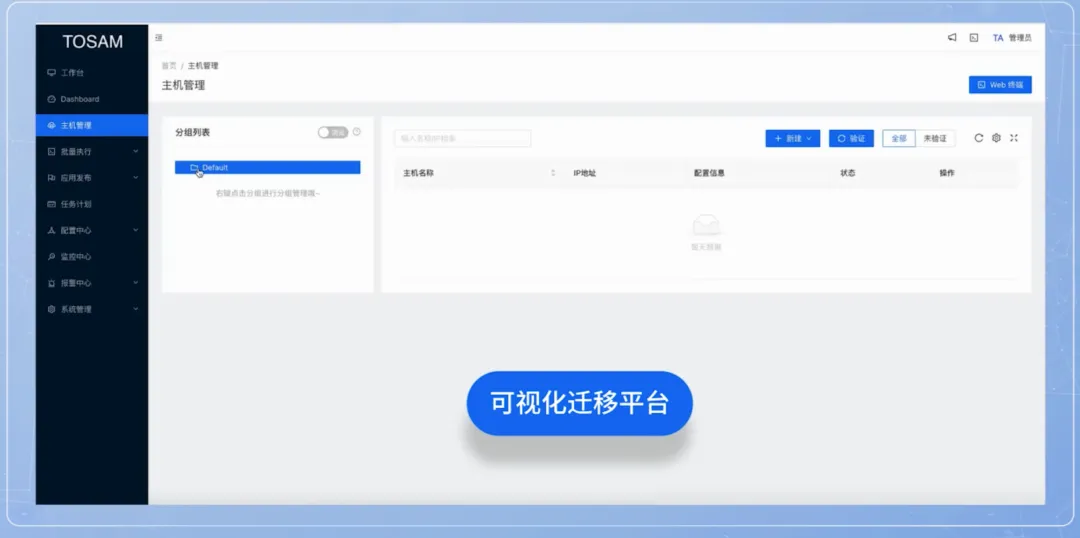Open table column settings gear icon

point(996,138)
